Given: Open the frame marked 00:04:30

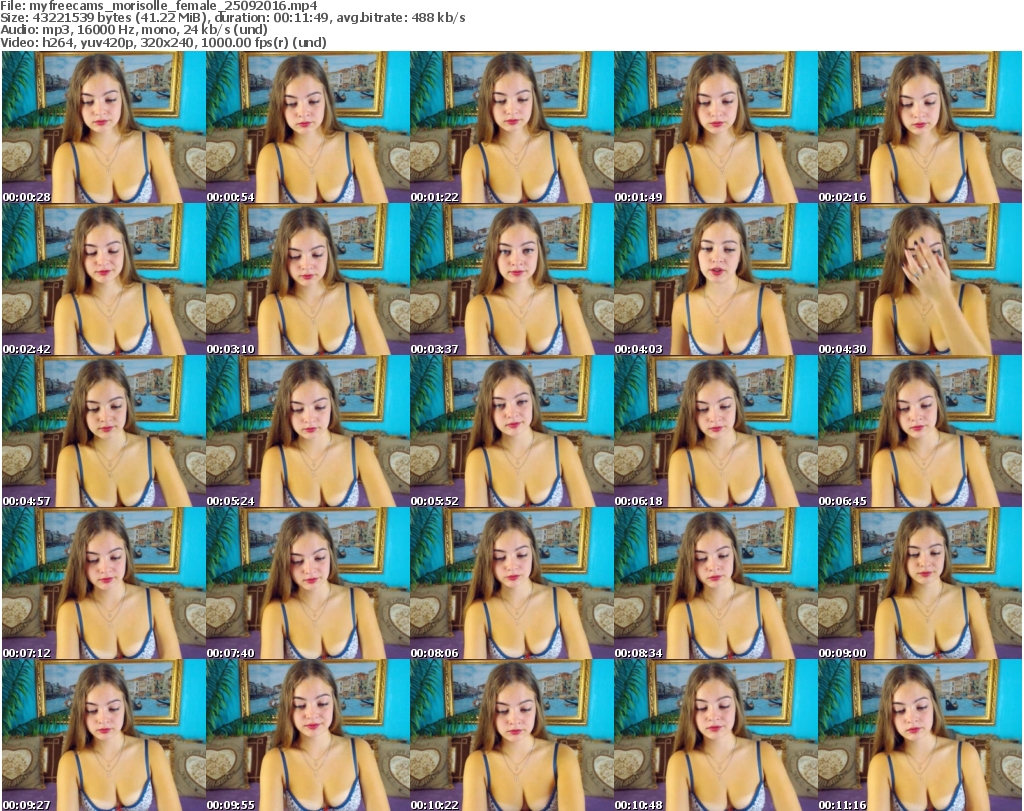Looking at the screenshot, I should 919,279.
